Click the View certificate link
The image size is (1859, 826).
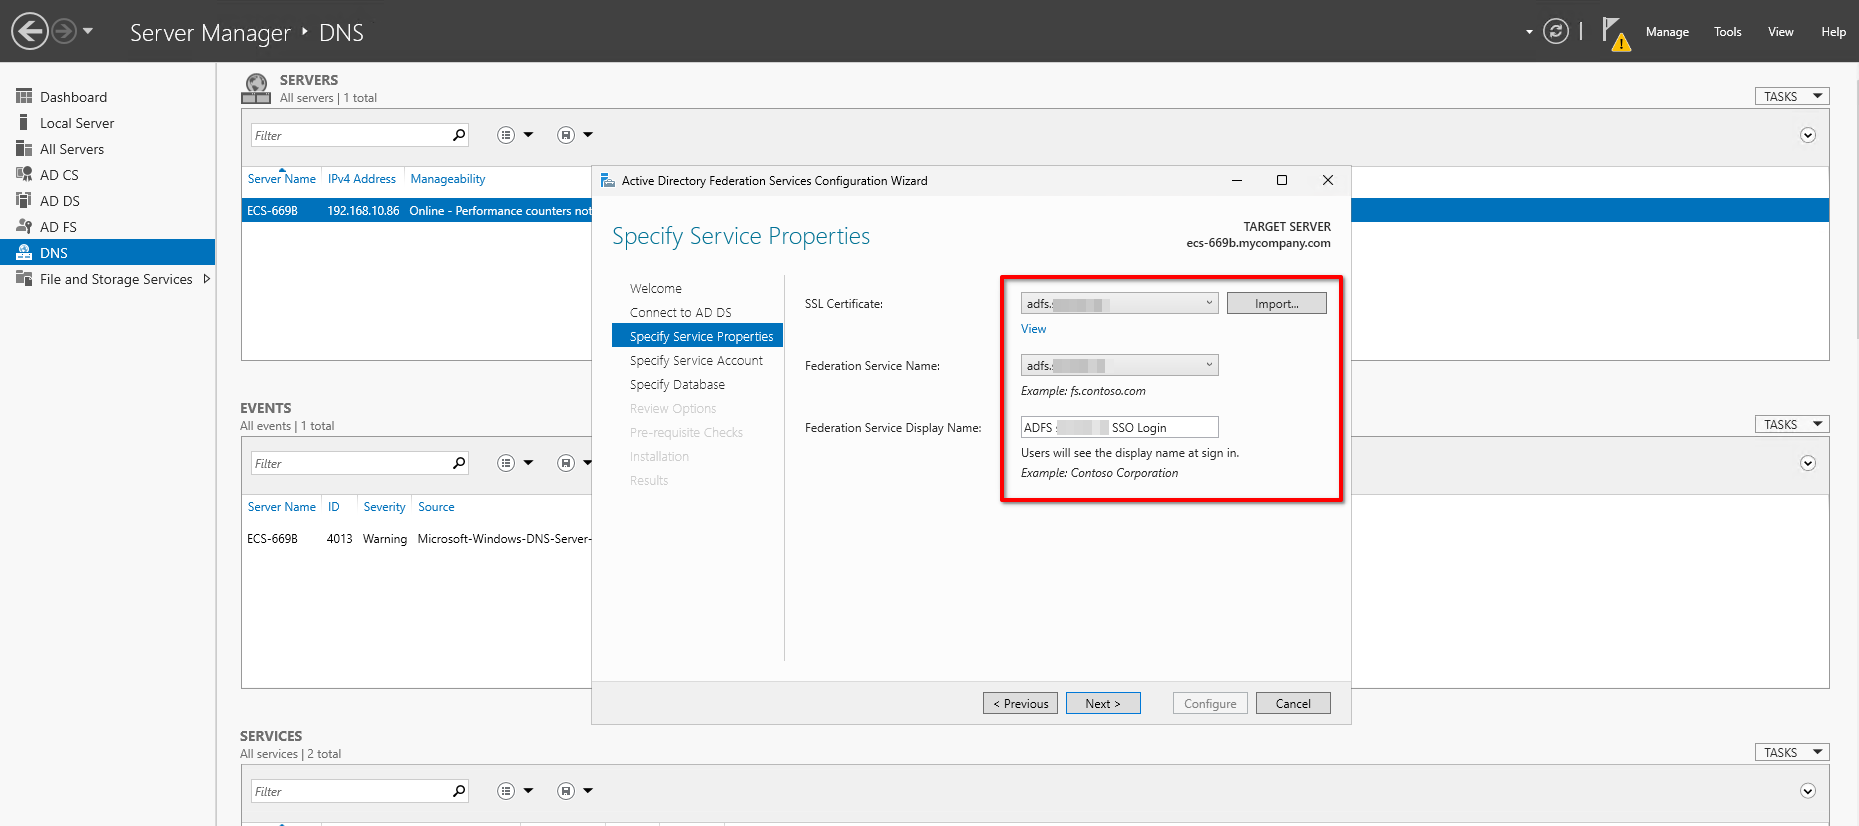(1033, 329)
